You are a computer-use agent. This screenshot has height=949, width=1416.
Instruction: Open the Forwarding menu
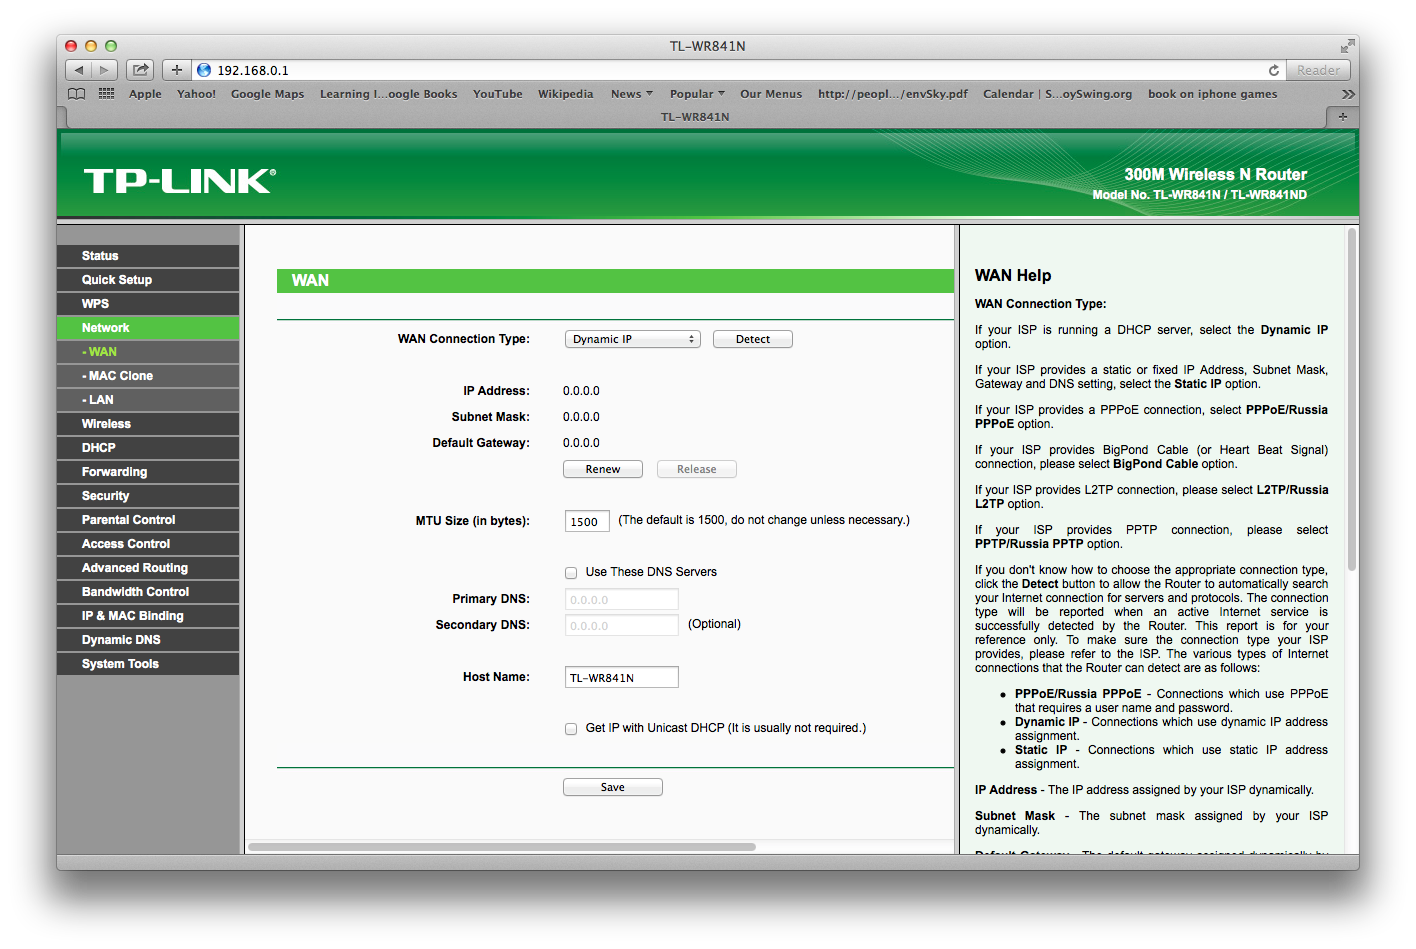click(148, 472)
